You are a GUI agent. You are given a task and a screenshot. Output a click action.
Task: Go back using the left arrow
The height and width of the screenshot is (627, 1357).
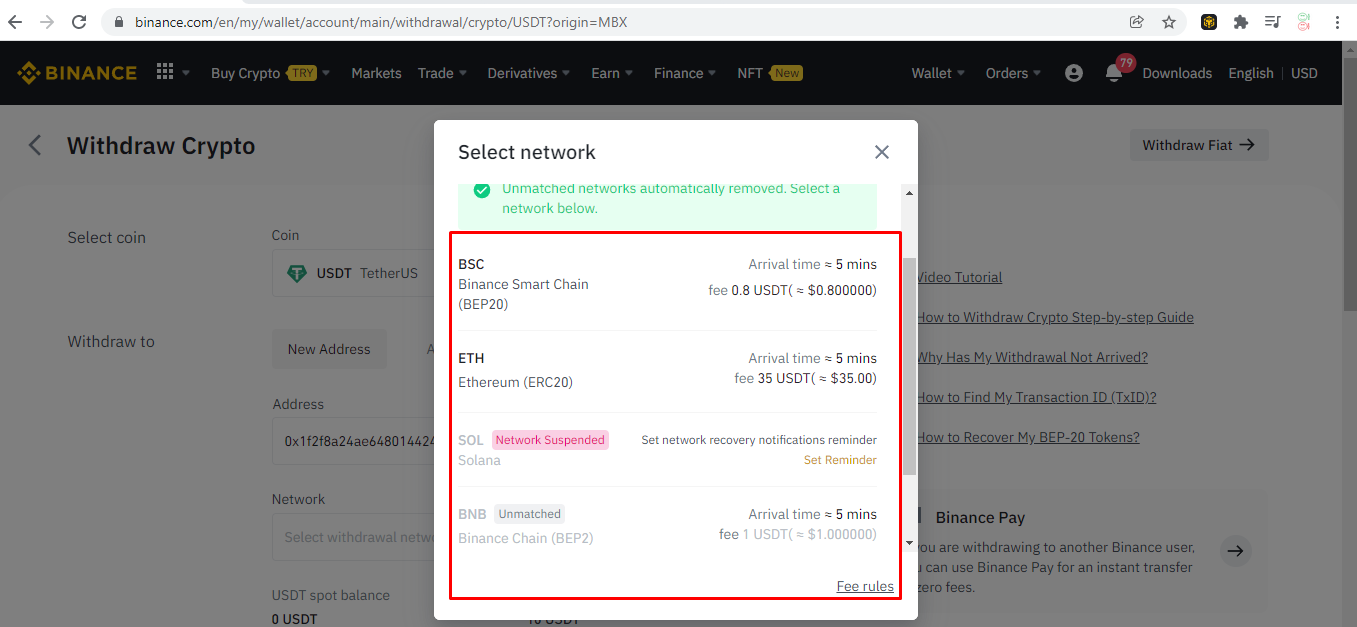(x=35, y=146)
